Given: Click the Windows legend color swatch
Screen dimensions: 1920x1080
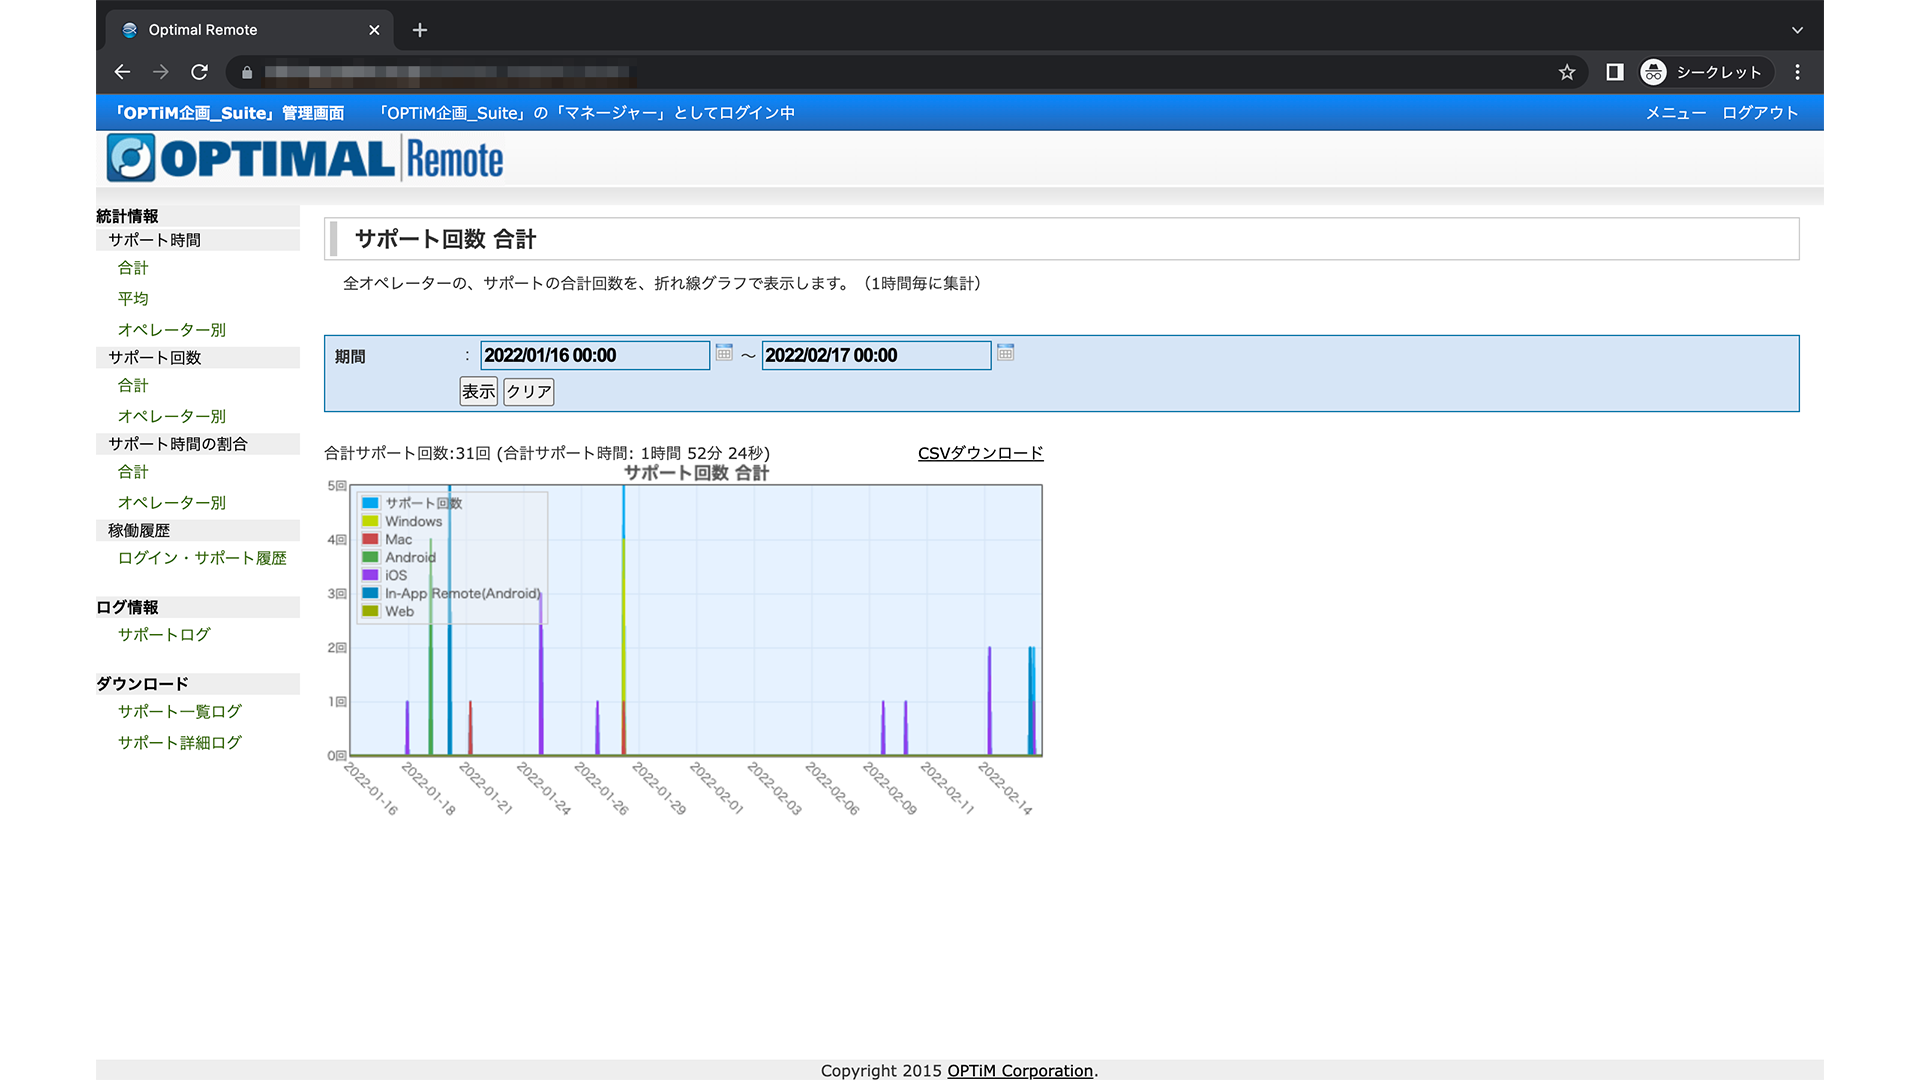Looking at the screenshot, I should 370,521.
